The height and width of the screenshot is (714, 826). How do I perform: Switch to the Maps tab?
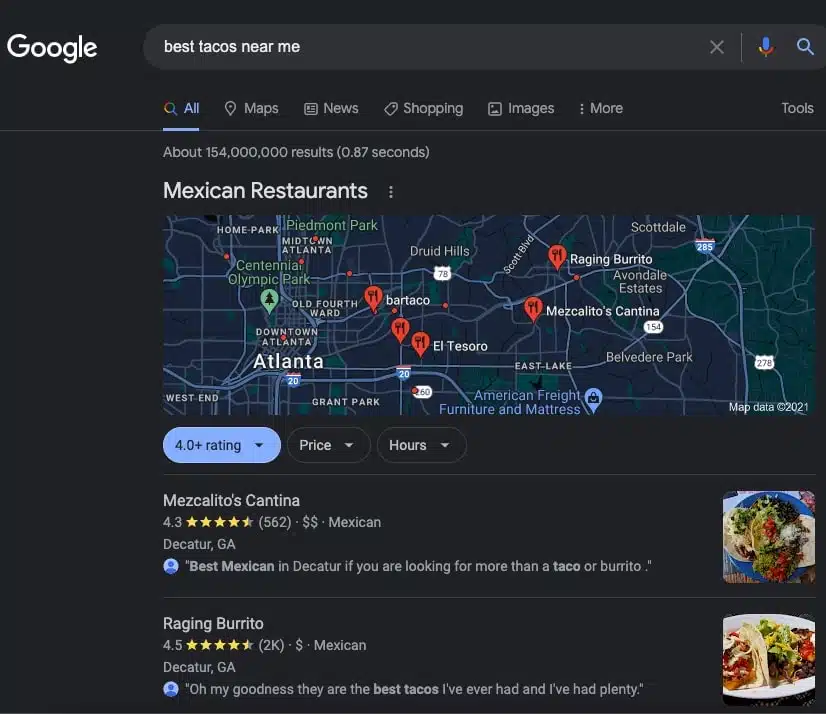click(x=251, y=109)
